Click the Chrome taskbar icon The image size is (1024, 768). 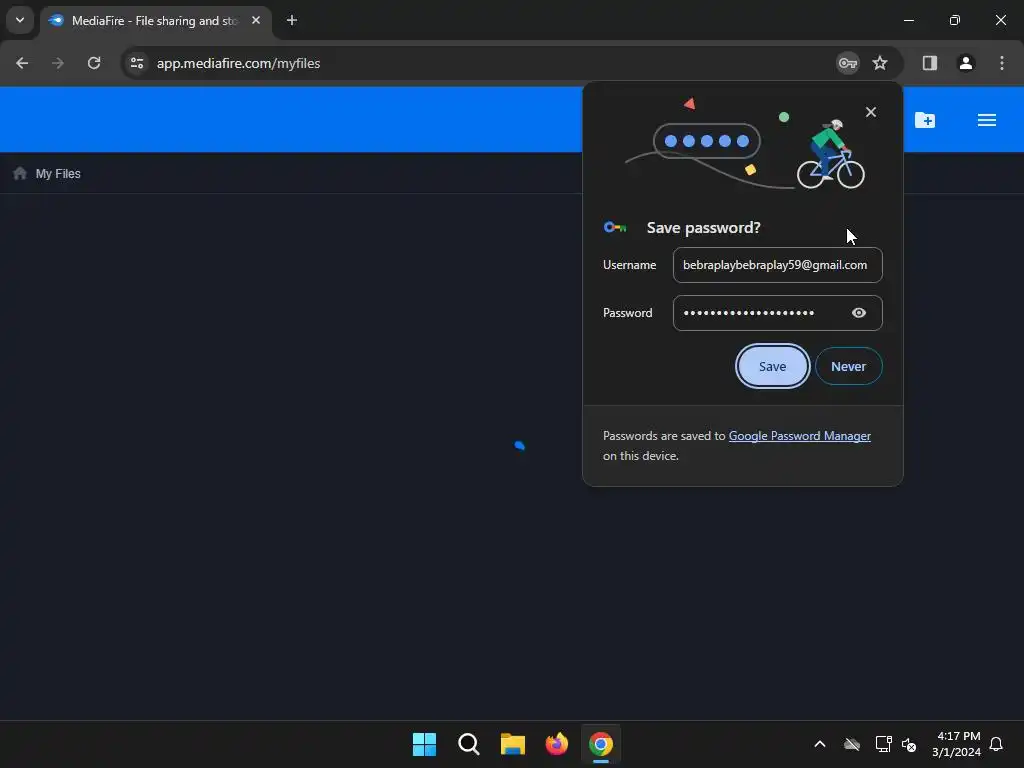tap(601, 744)
